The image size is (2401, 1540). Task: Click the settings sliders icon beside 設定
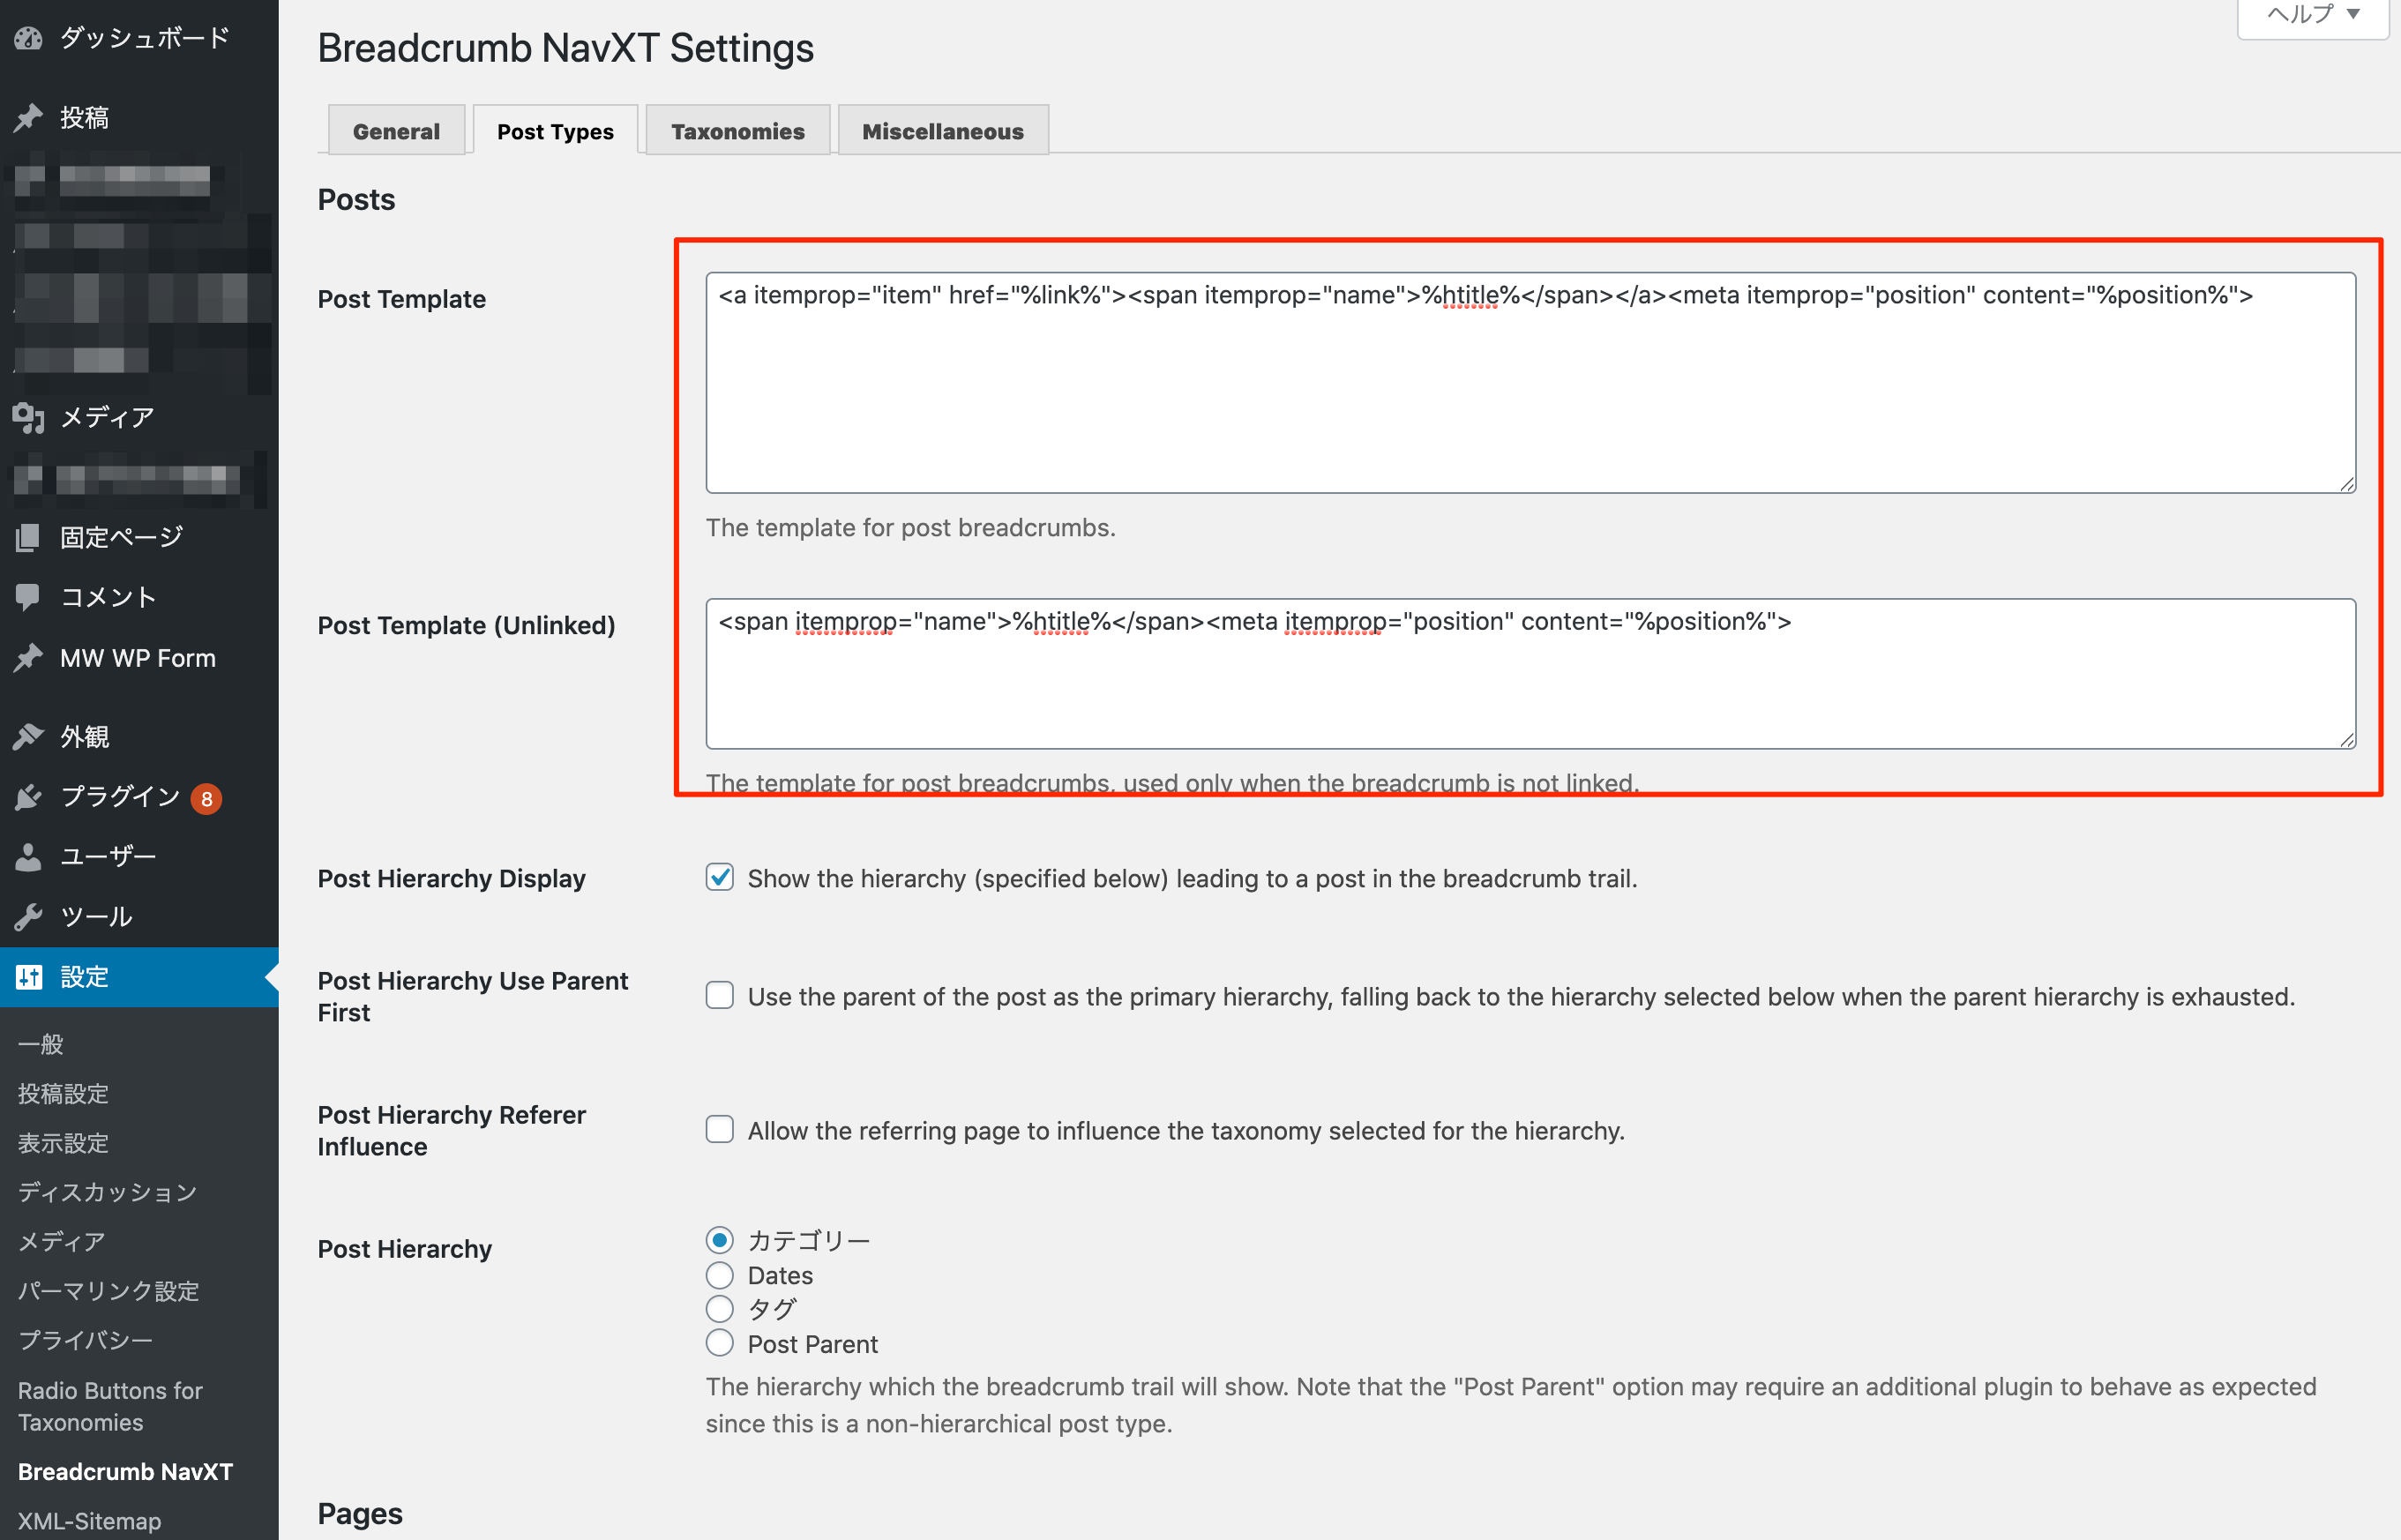tap(29, 977)
